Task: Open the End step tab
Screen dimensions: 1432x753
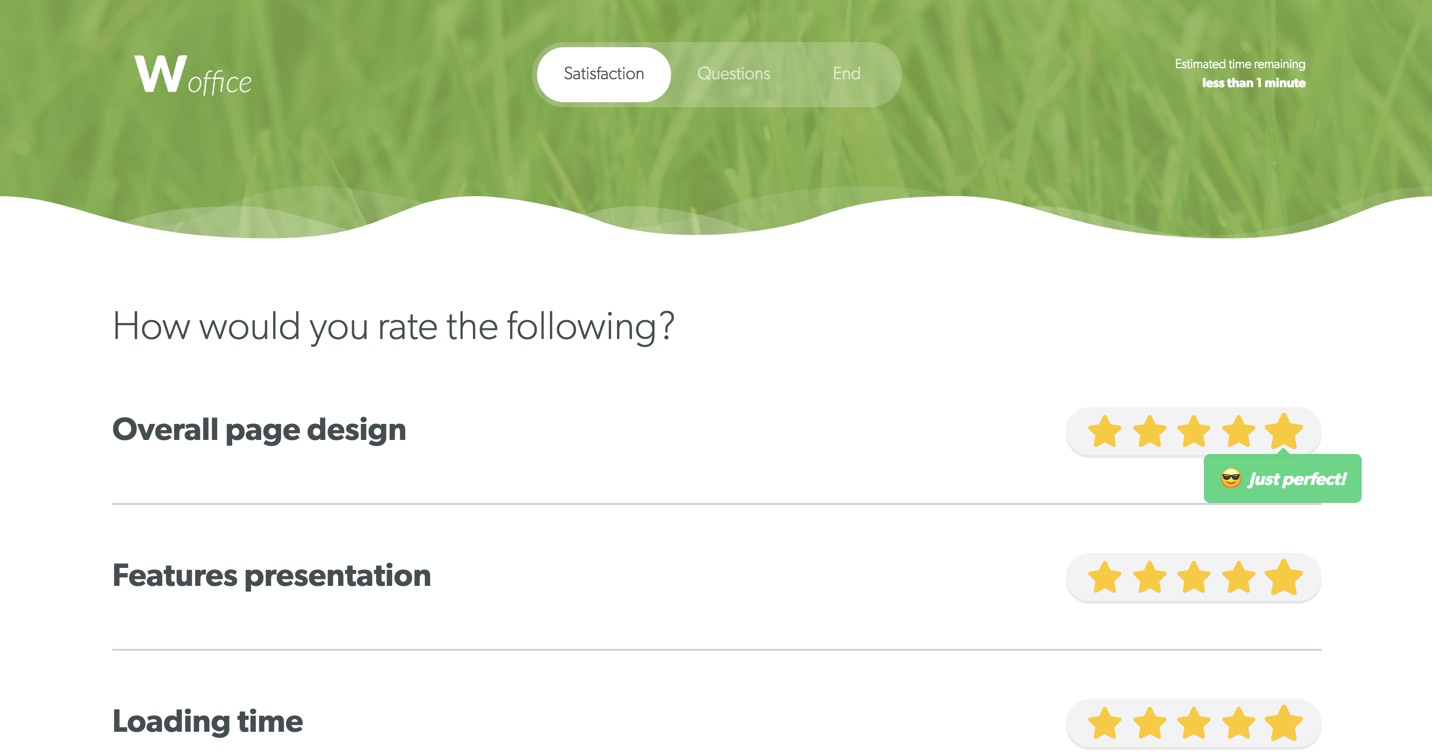Action: click(x=846, y=74)
